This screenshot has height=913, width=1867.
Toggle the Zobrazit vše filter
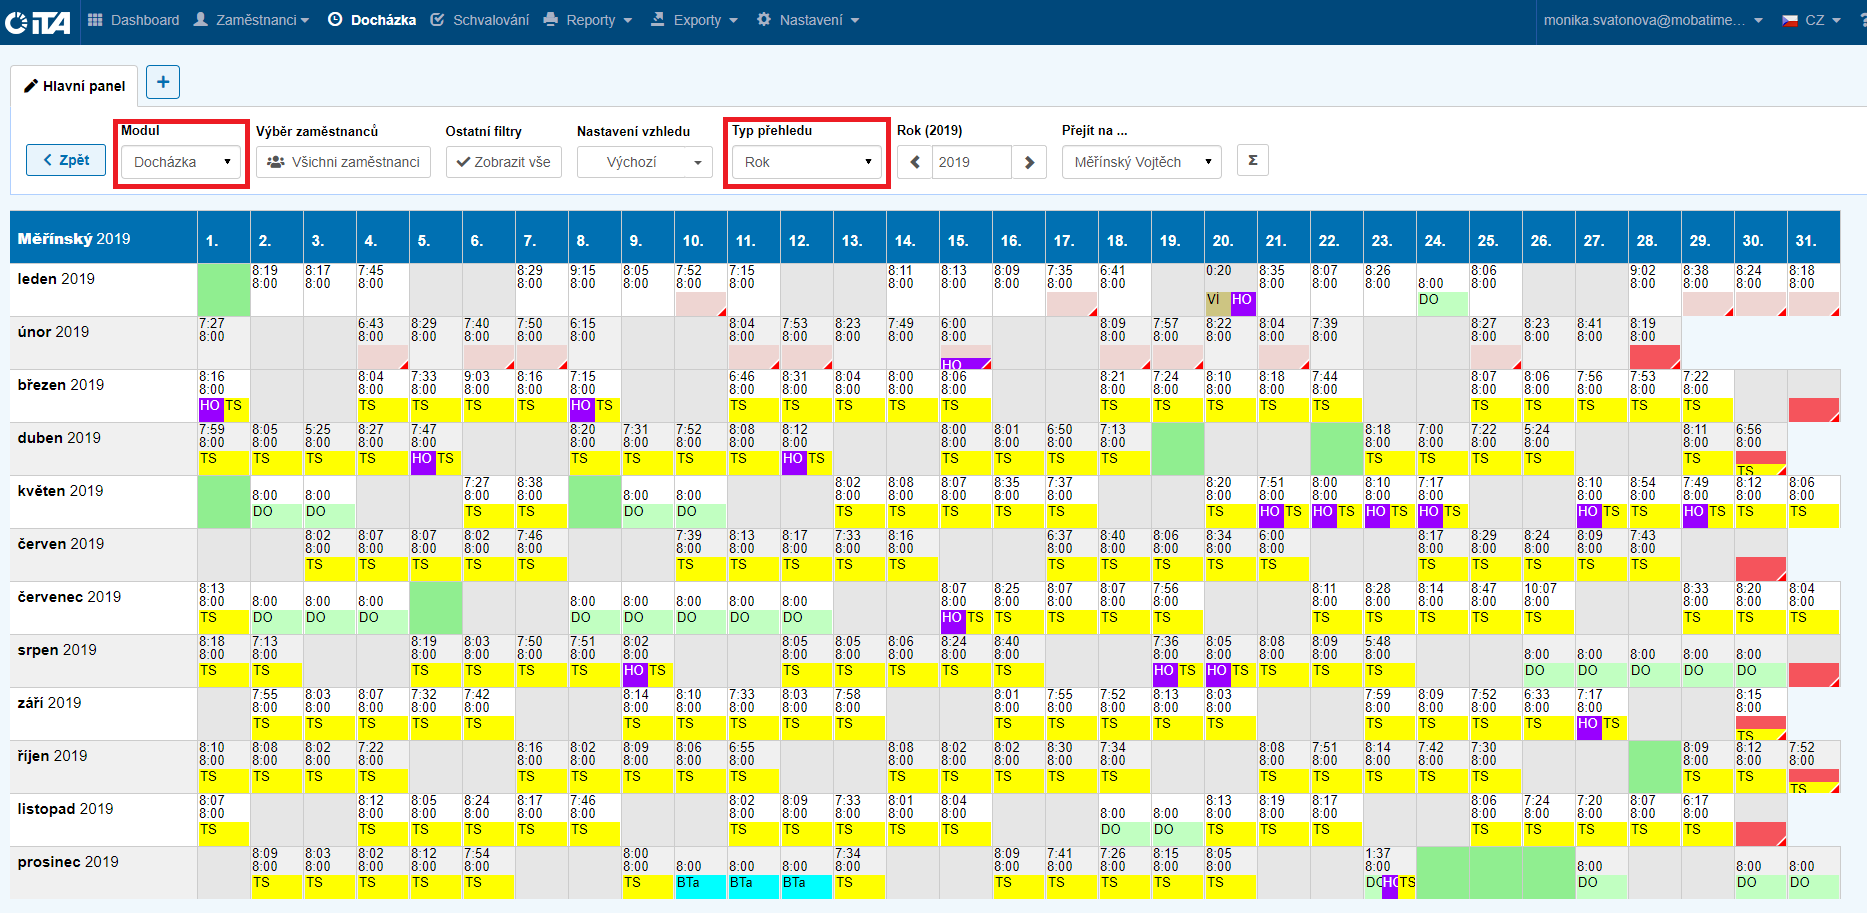tap(503, 162)
